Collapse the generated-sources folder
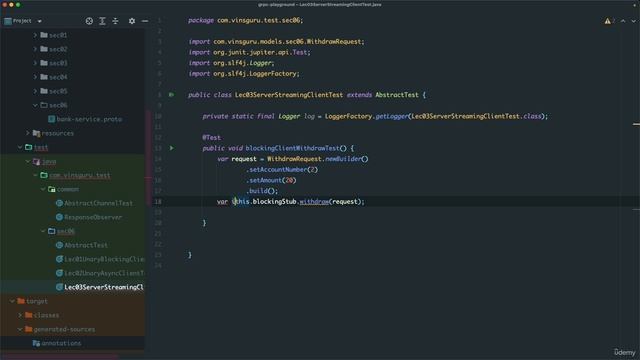 (x=20, y=329)
